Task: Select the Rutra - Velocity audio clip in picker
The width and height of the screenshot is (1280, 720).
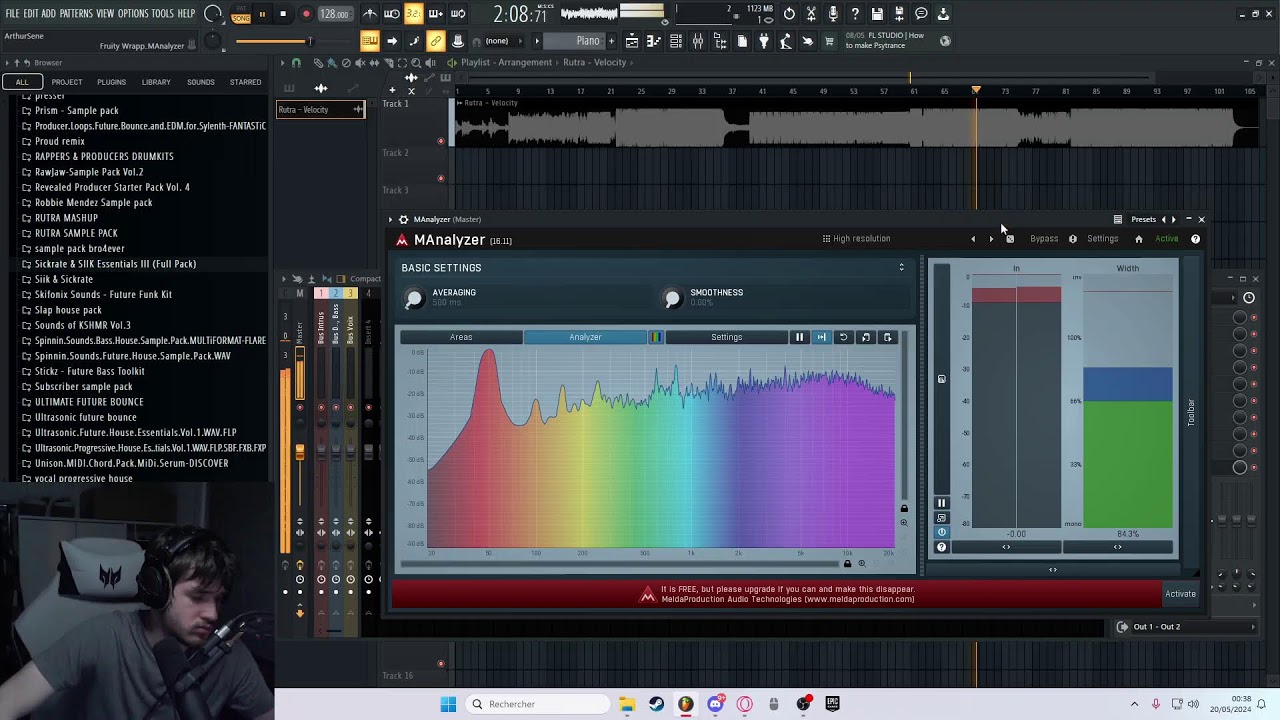Action: 320,110
